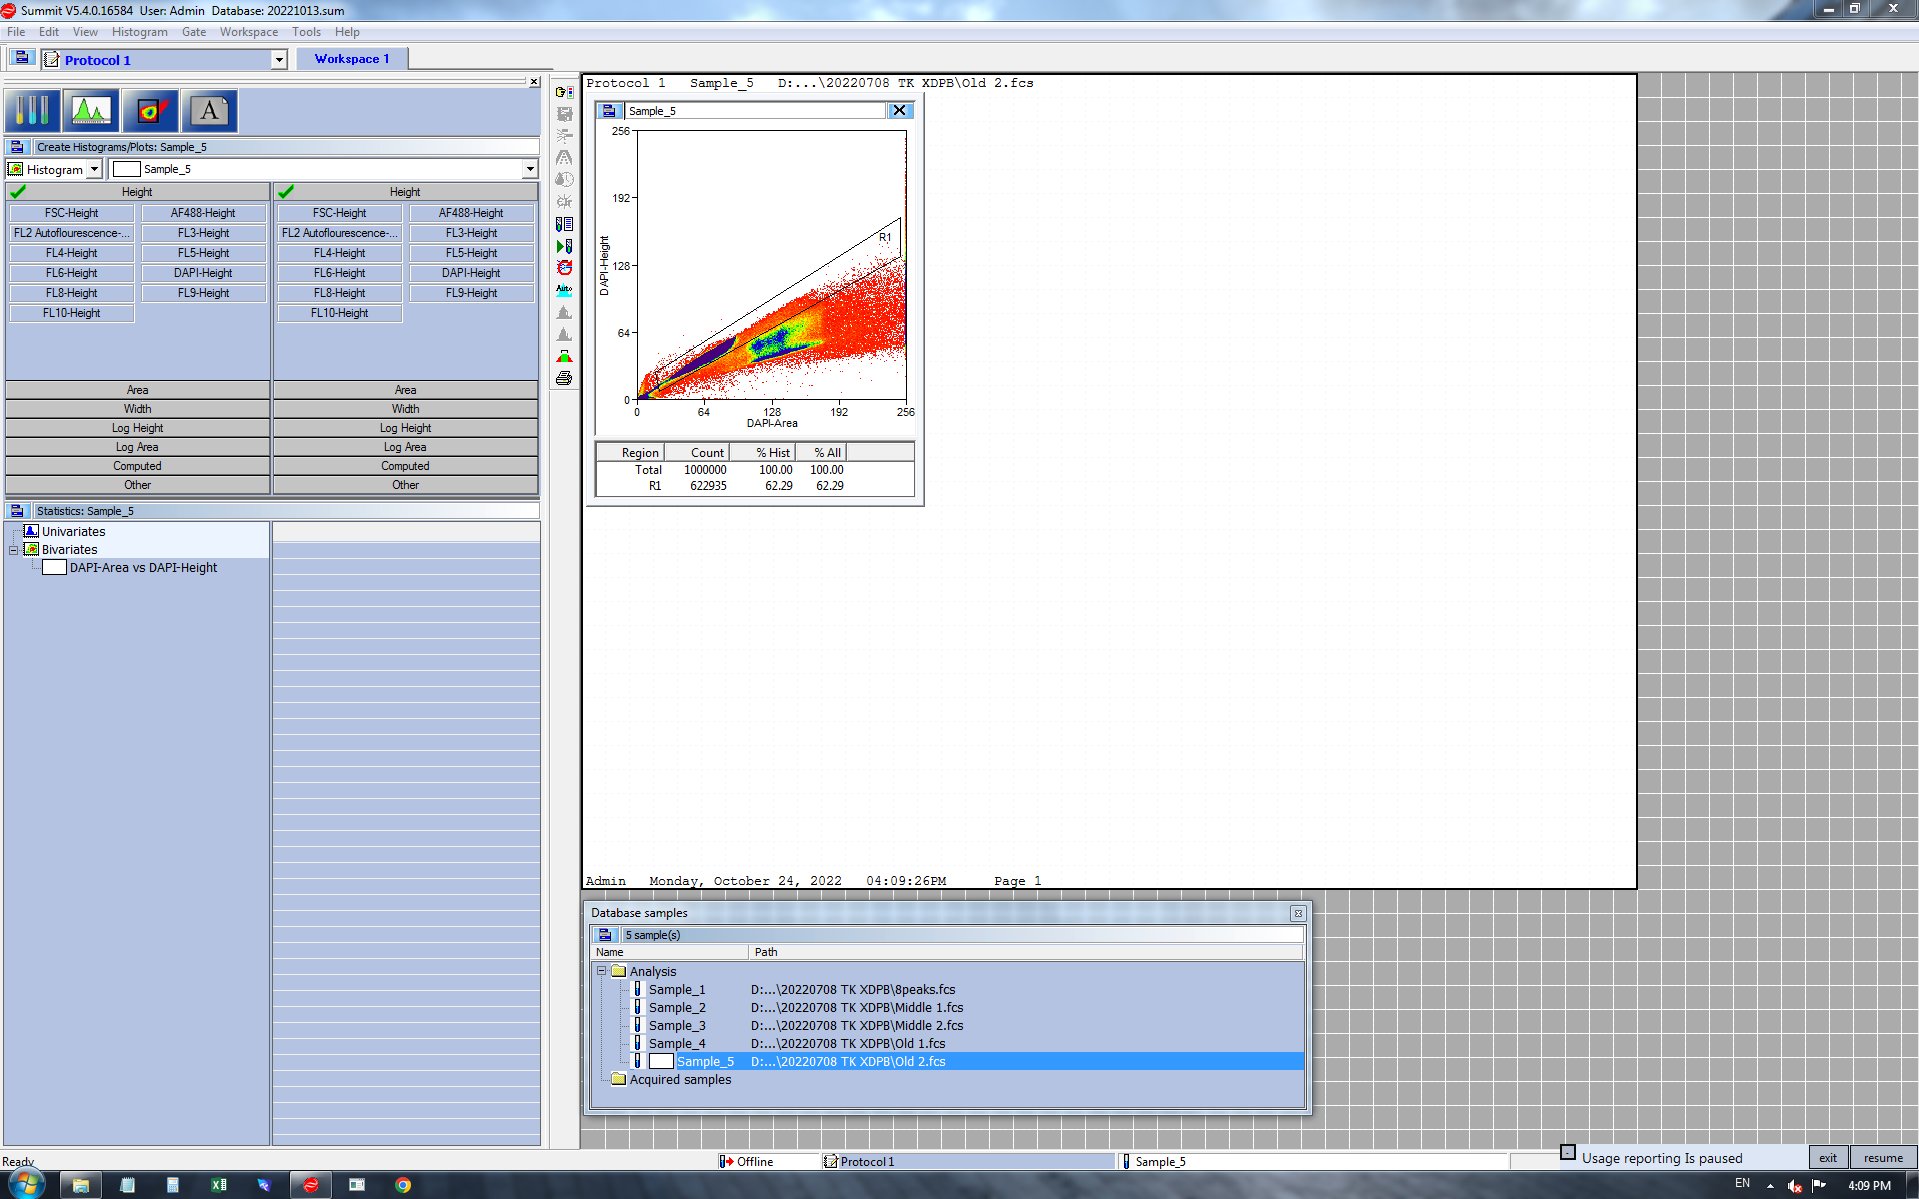Click the printer icon in the vertical toolbar
The image size is (1919, 1199).
(x=564, y=378)
